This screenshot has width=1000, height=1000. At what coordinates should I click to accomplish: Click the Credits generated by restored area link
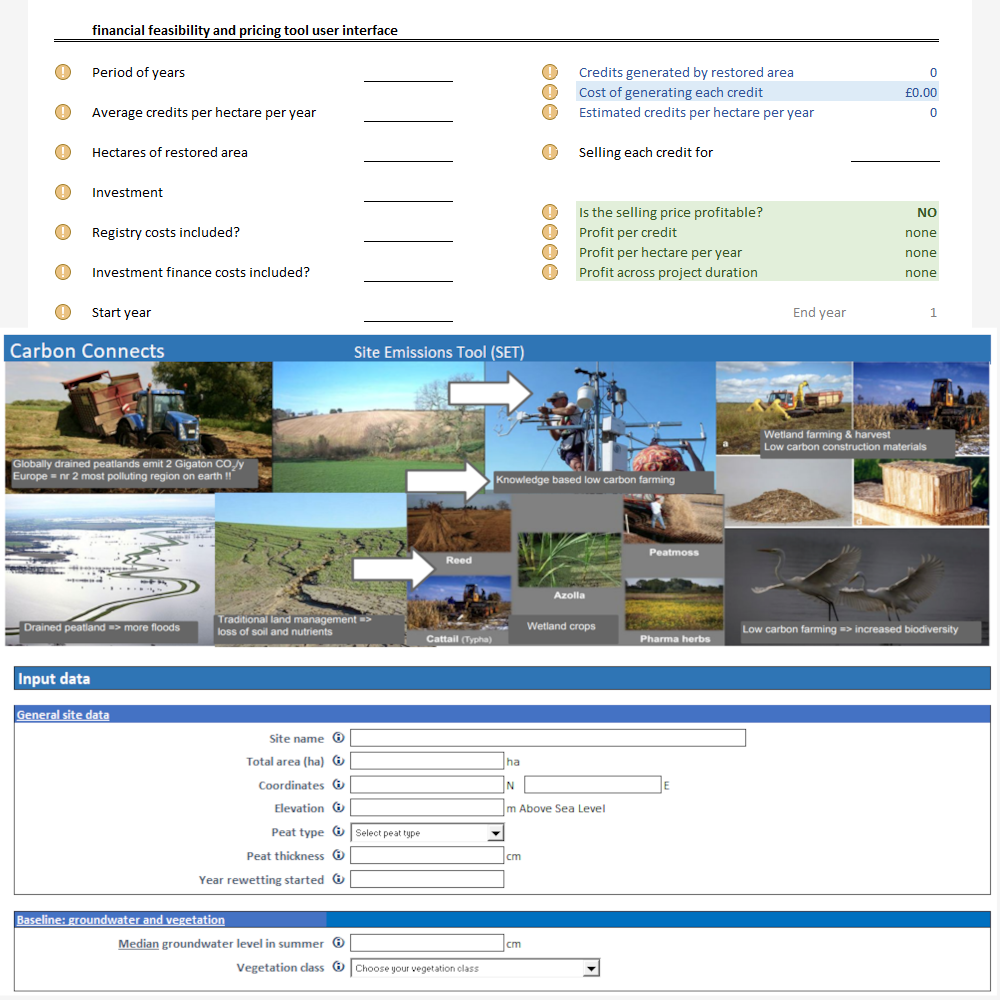686,72
